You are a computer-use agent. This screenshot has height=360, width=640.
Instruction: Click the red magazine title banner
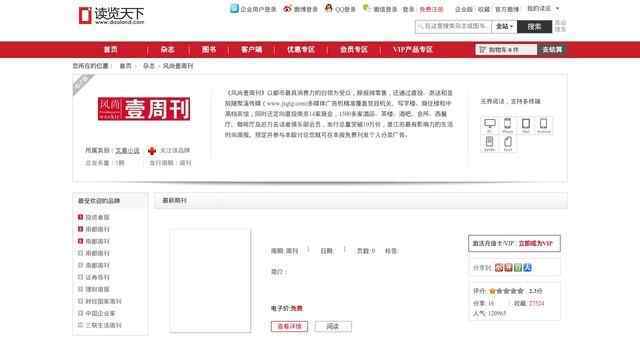point(144,109)
